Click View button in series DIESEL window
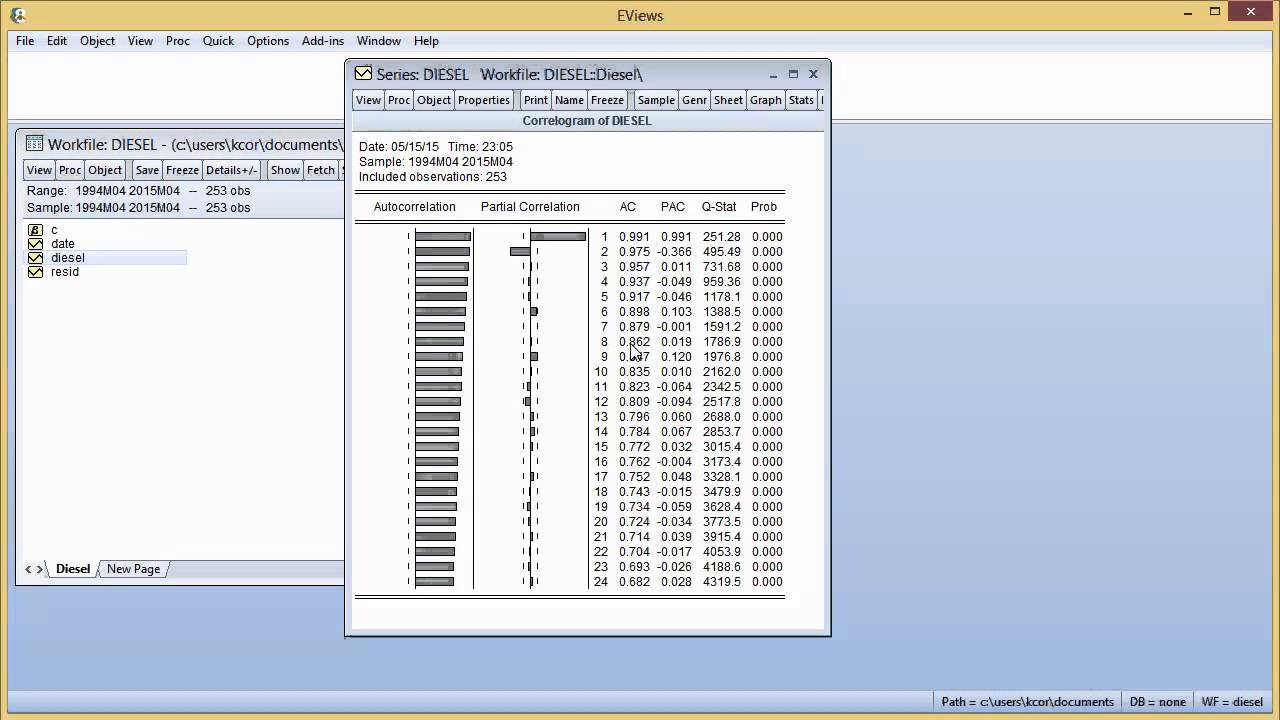1280x720 pixels. click(x=368, y=100)
